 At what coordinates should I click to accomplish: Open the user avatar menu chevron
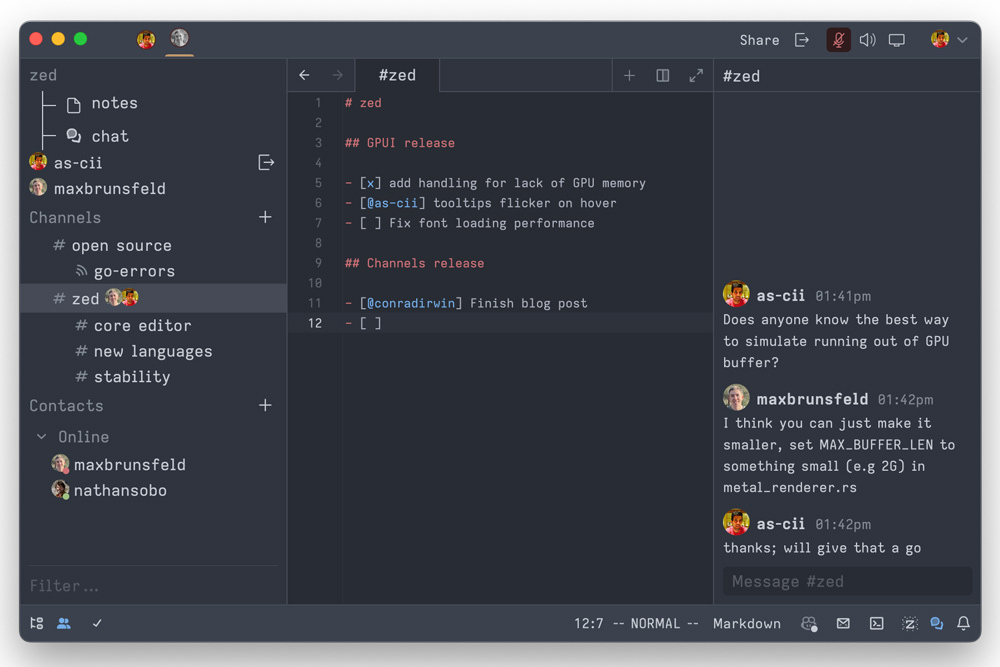click(962, 40)
